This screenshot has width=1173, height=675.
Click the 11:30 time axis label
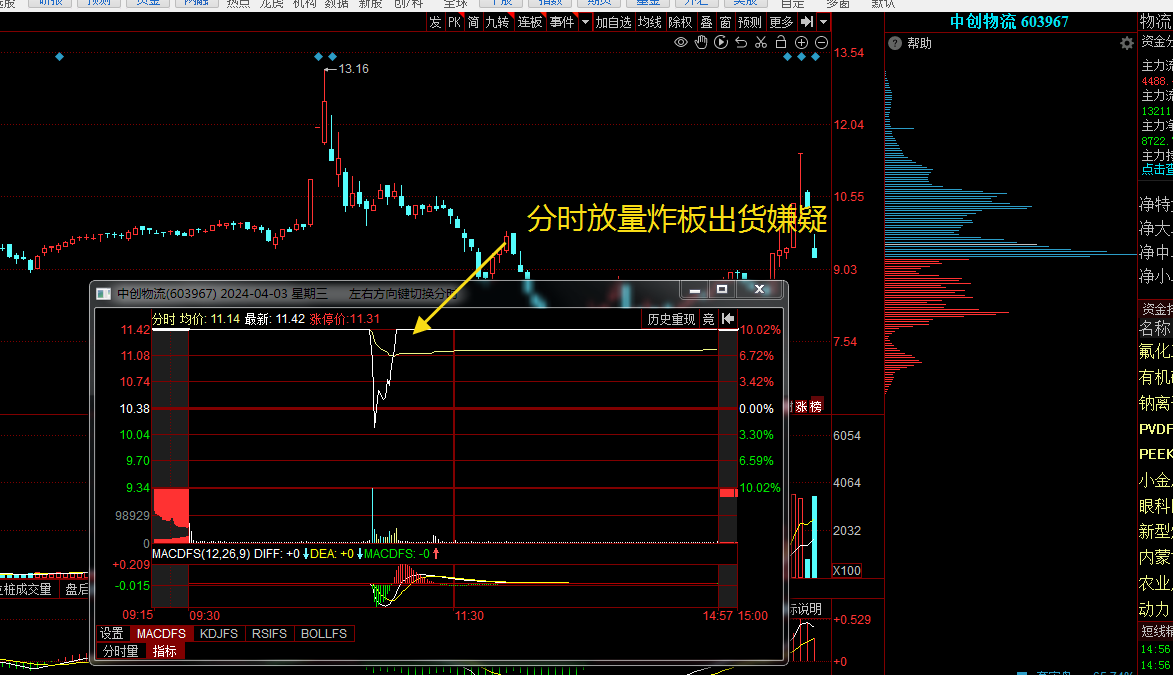(x=469, y=616)
